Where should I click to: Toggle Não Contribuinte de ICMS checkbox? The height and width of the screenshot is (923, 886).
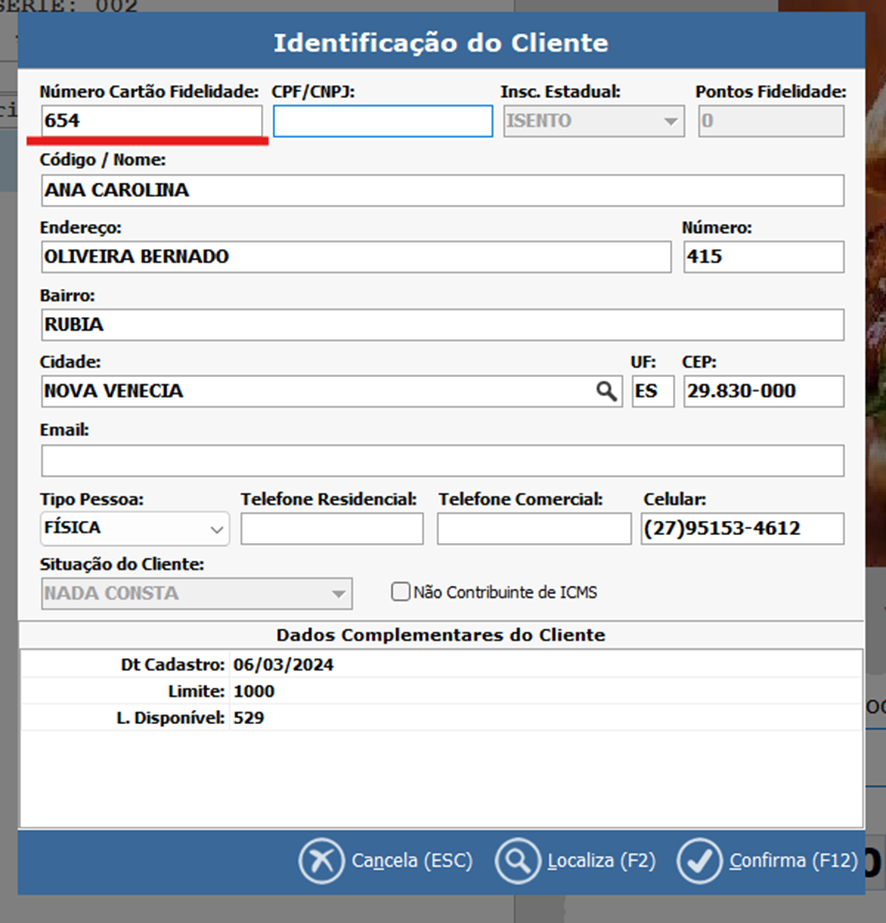point(401,592)
